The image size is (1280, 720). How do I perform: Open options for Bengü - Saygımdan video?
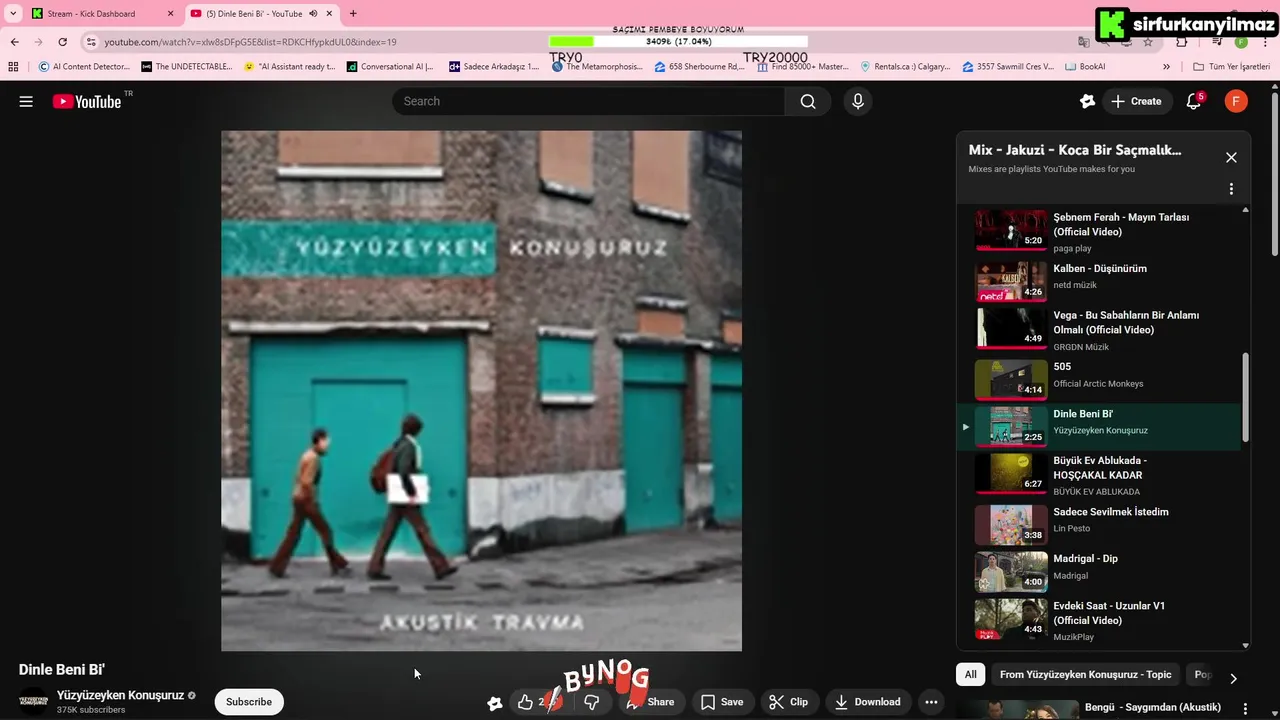[1245, 708]
